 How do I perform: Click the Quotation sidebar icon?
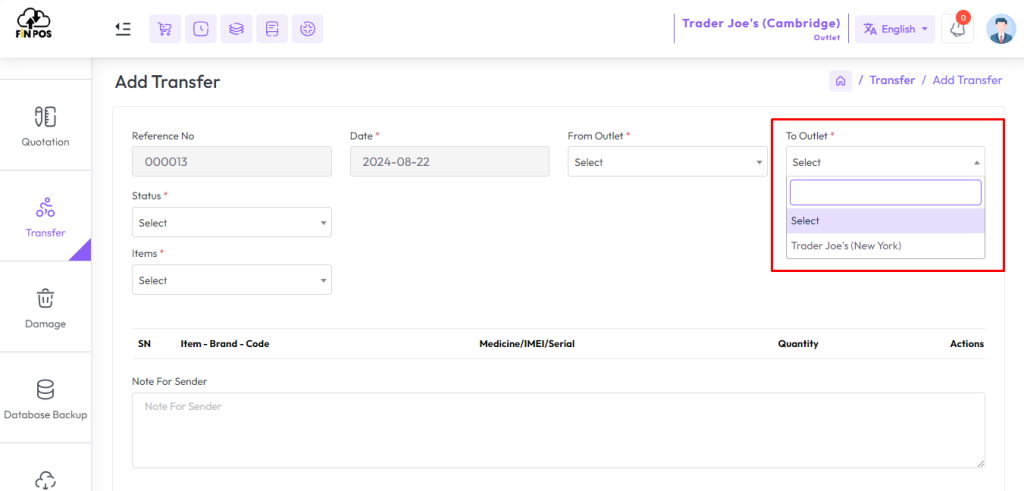tap(45, 117)
